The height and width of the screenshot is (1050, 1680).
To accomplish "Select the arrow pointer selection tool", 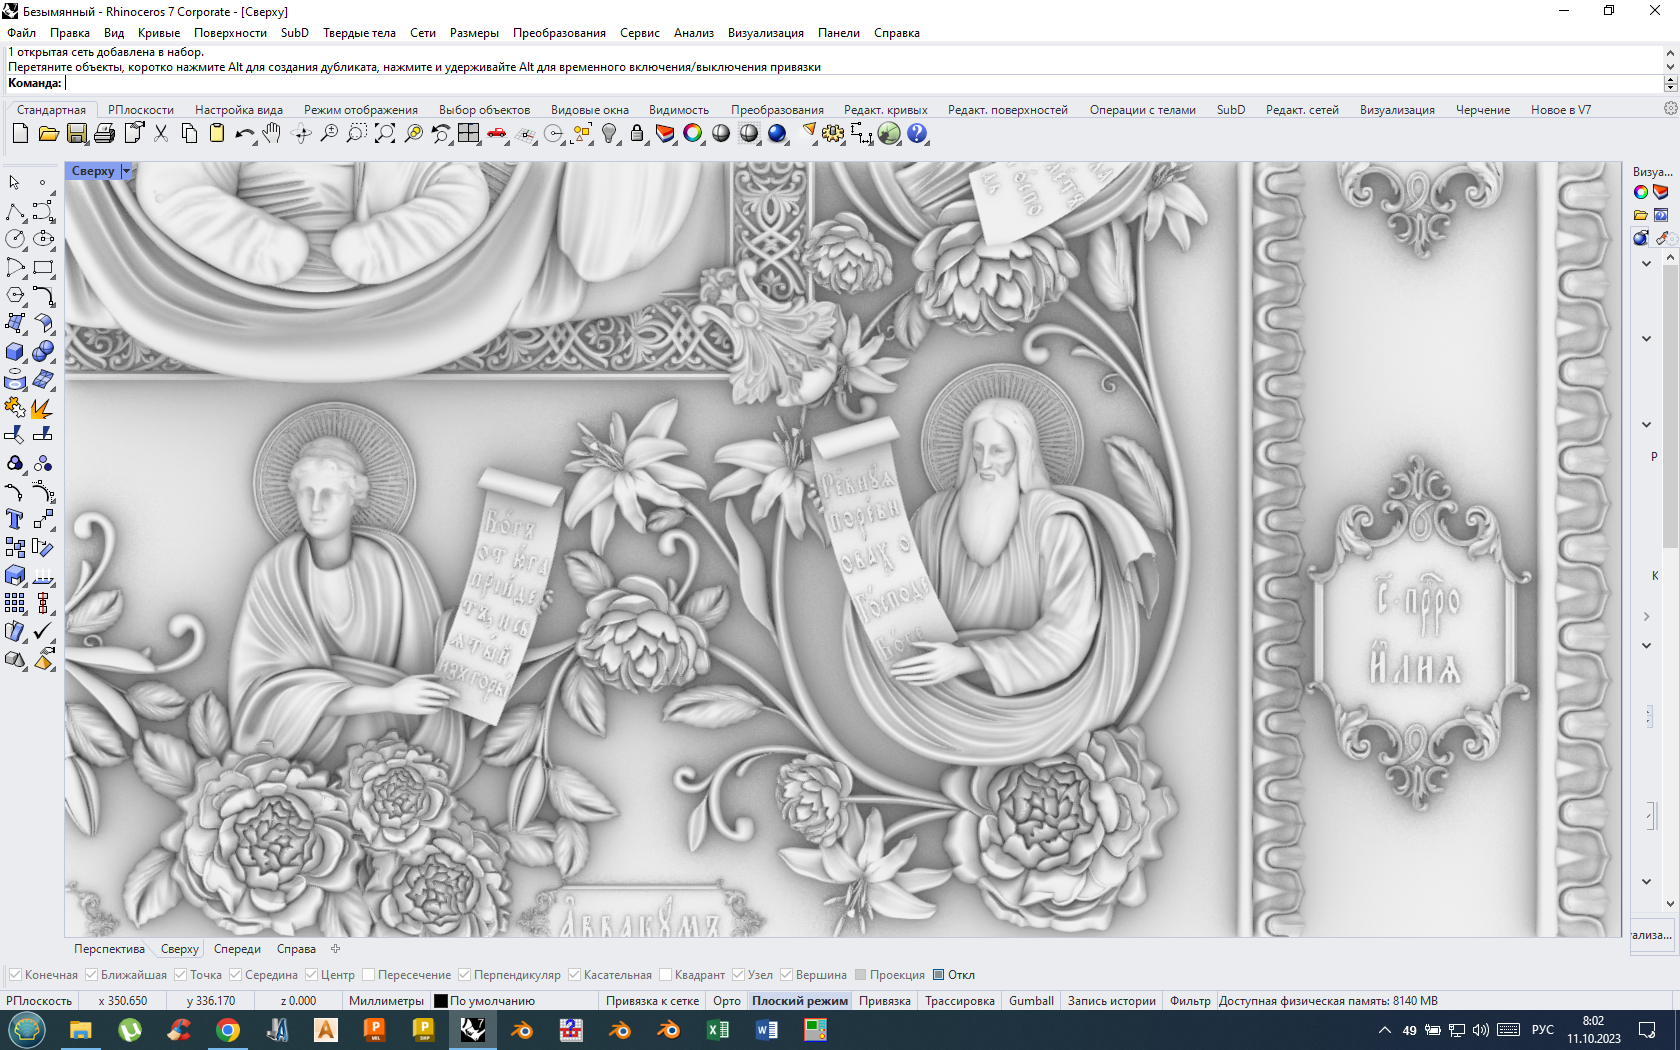I will 15,183.
